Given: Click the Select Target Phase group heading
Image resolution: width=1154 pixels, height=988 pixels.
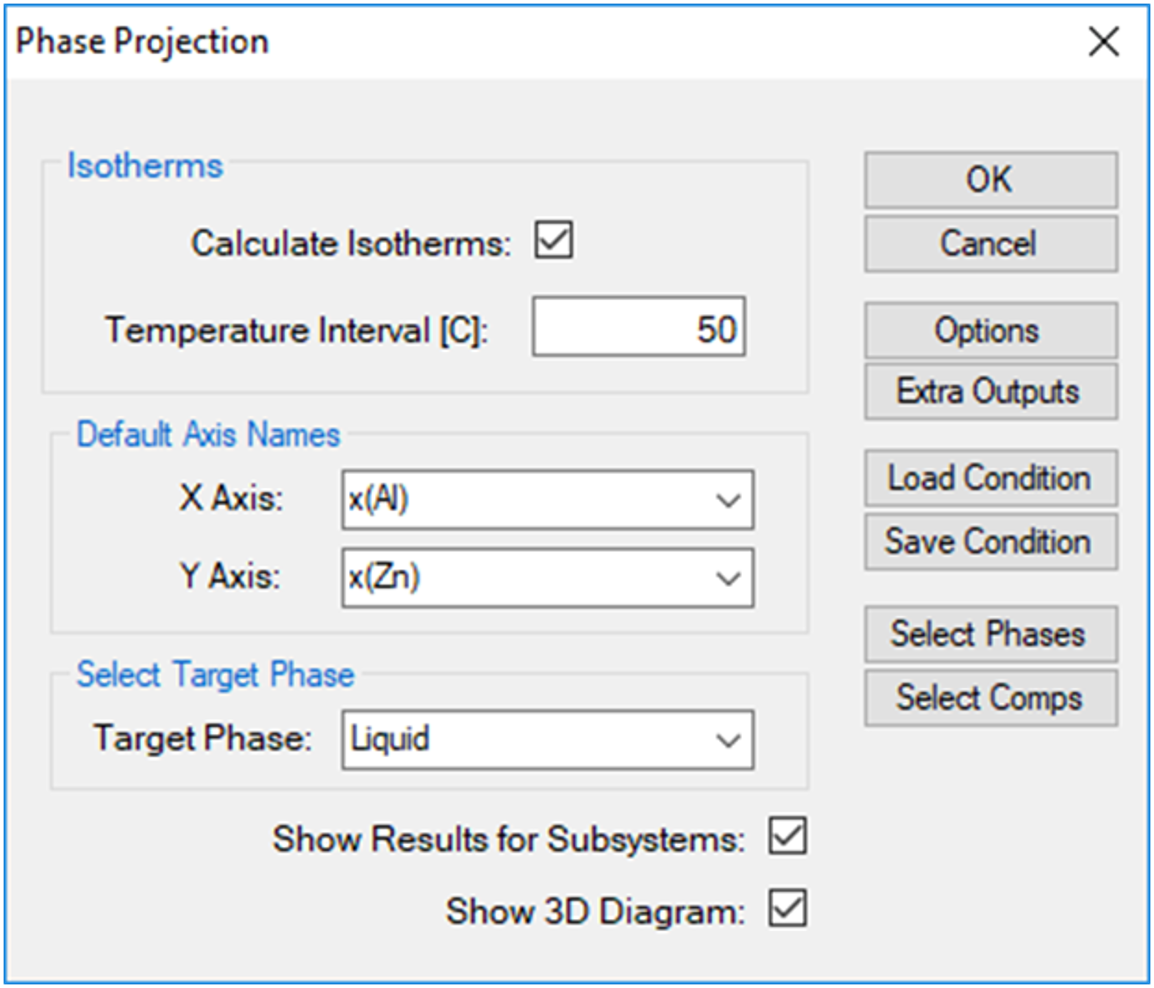Looking at the screenshot, I should coord(215,675).
